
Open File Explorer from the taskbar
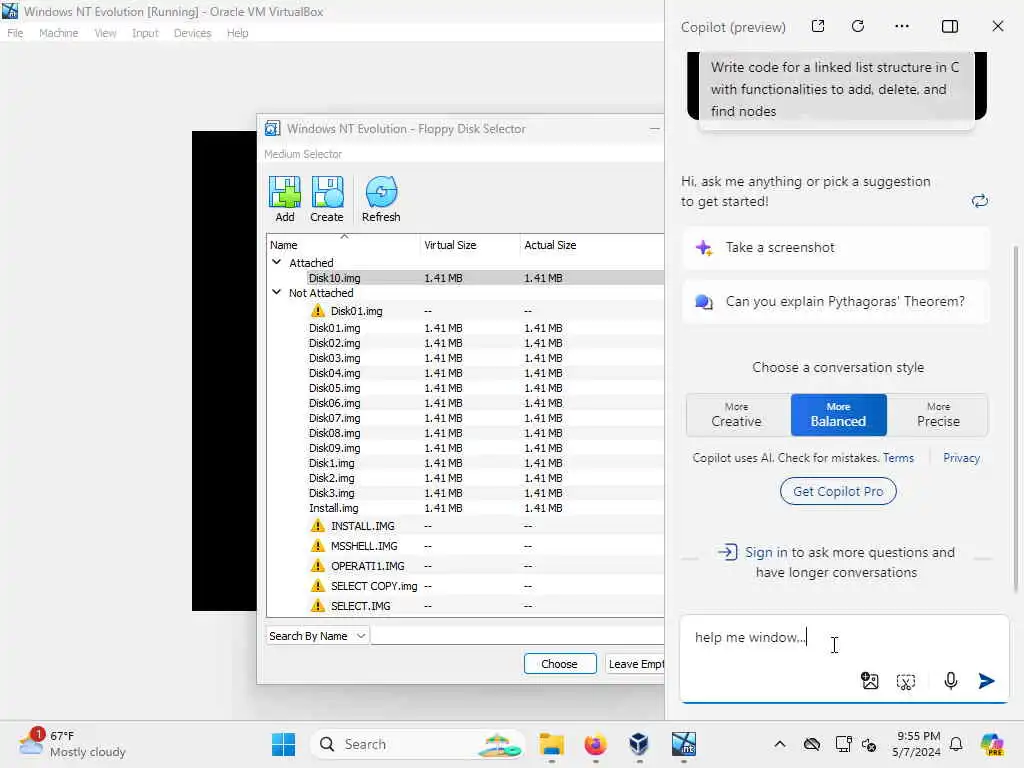point(551,744)
